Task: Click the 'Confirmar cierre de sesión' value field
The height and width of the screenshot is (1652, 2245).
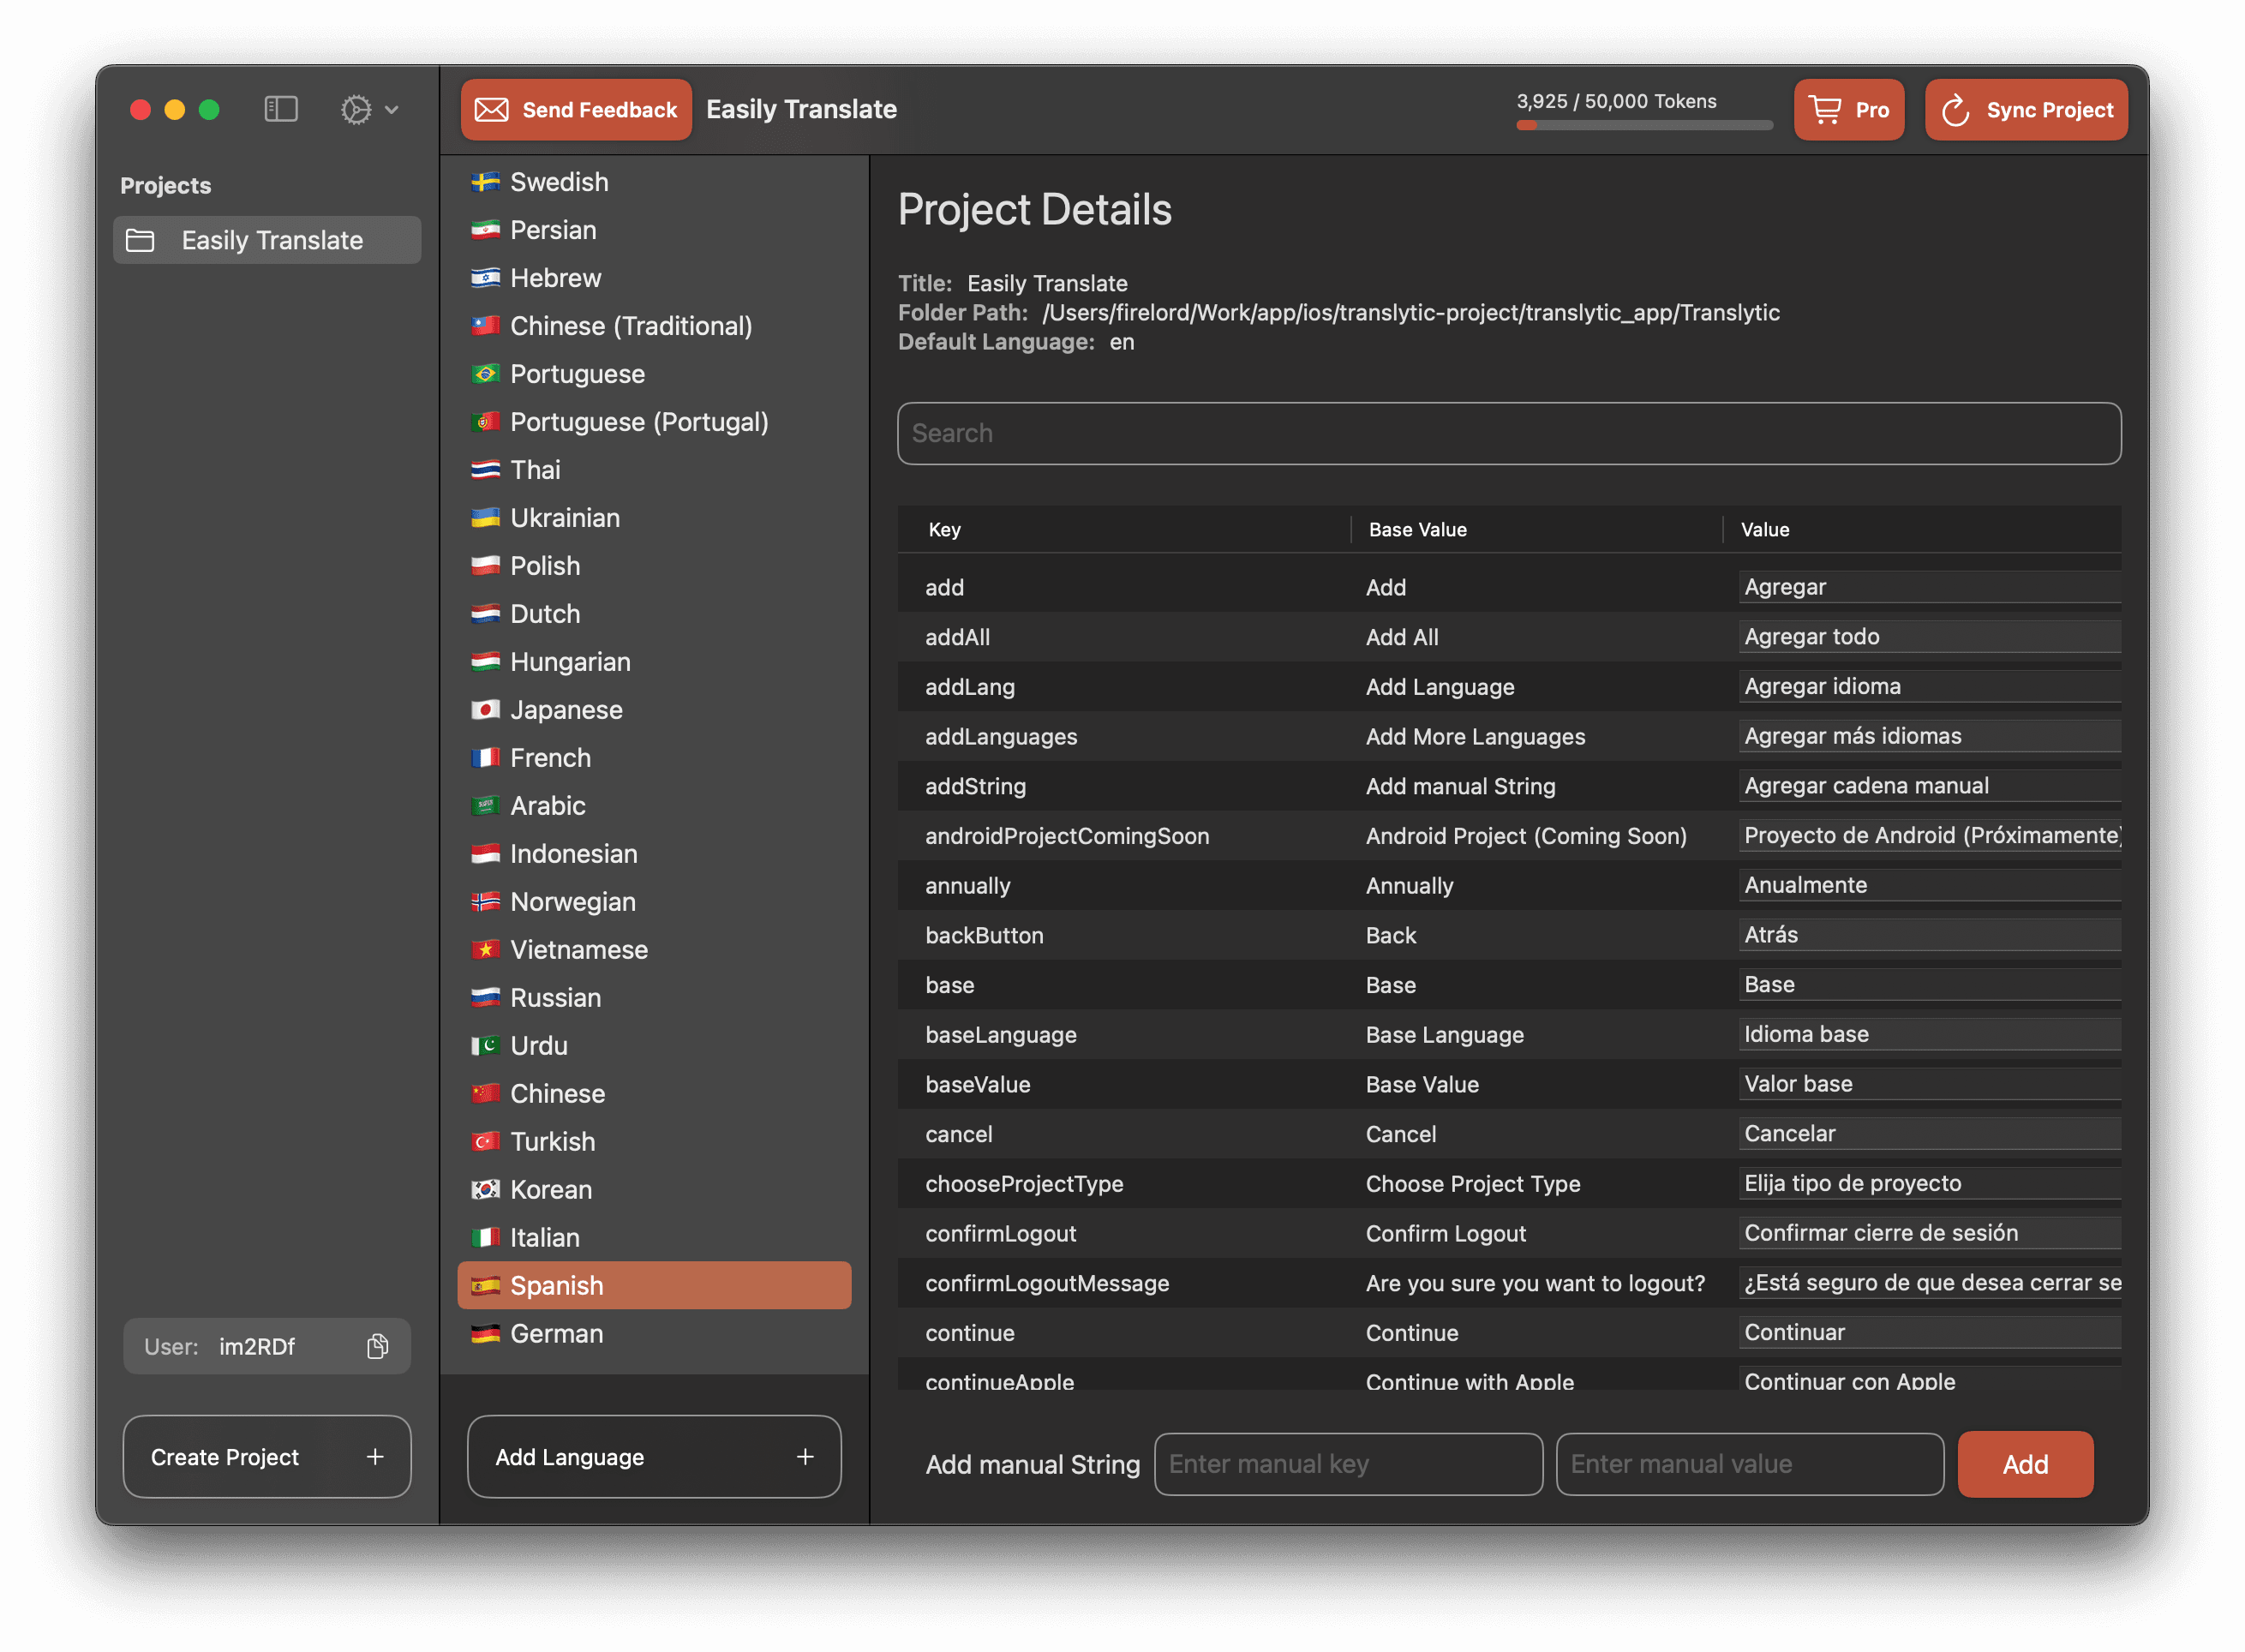Action: pos(1929,1233)
